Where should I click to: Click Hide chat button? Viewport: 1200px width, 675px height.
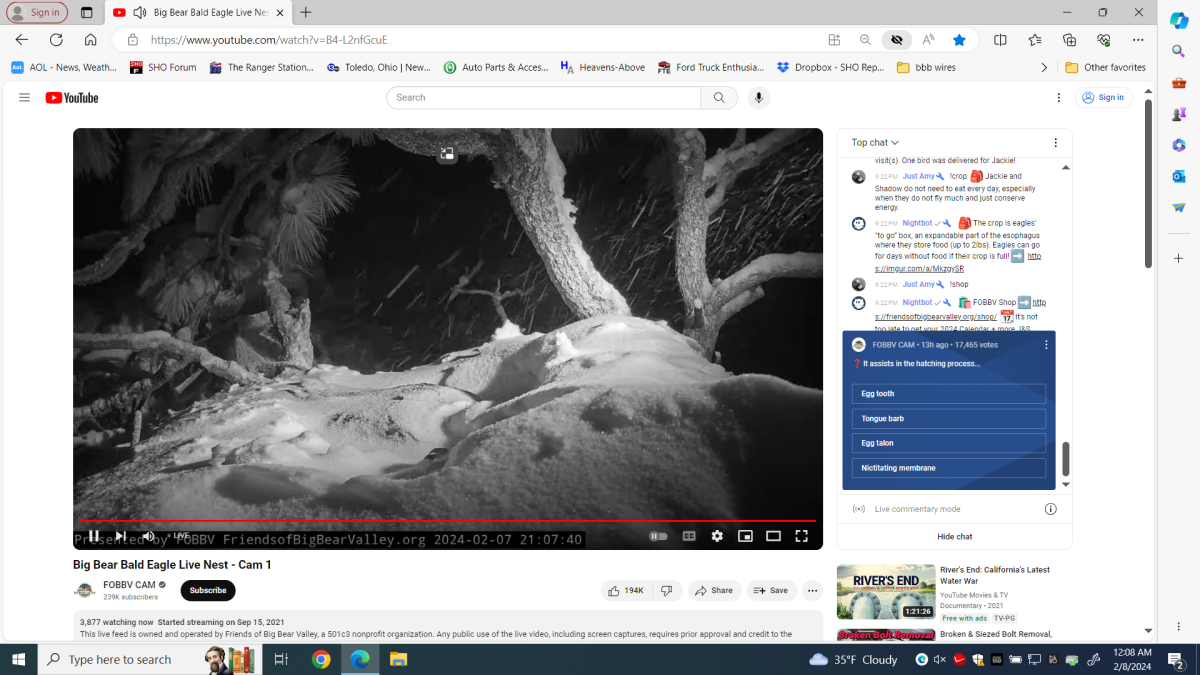click(954, 537)
